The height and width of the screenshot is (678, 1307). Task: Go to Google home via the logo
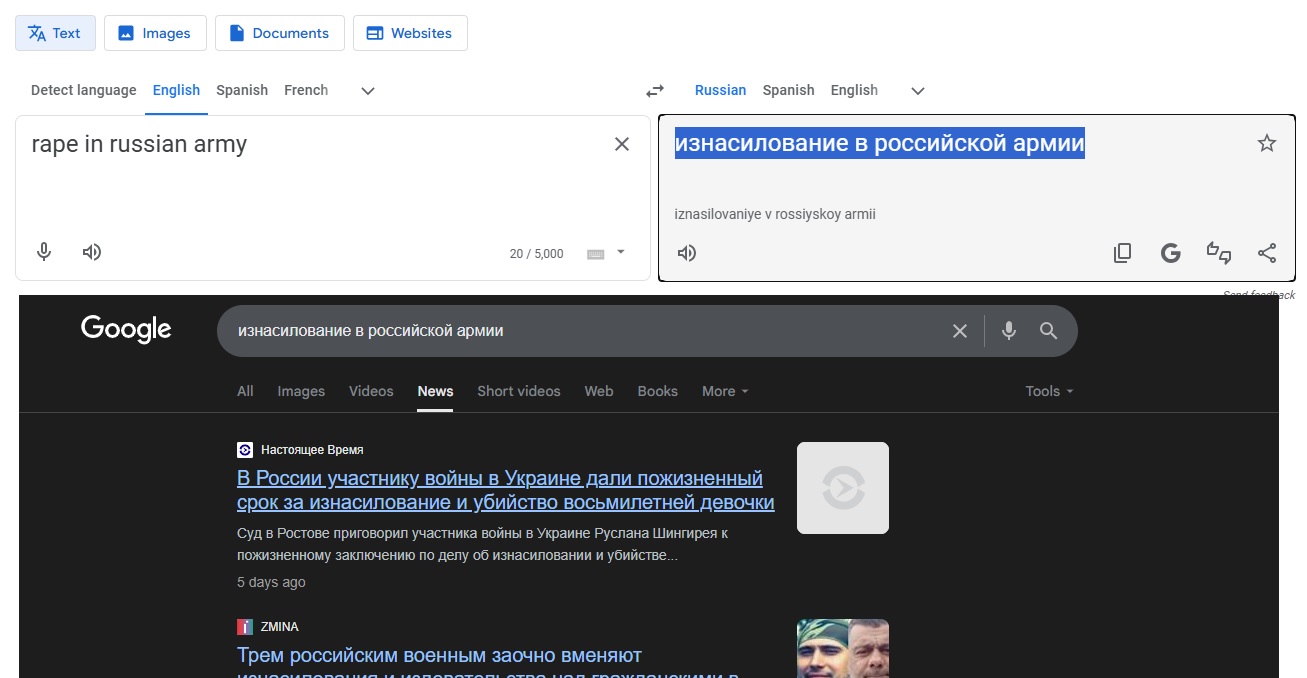126,329
